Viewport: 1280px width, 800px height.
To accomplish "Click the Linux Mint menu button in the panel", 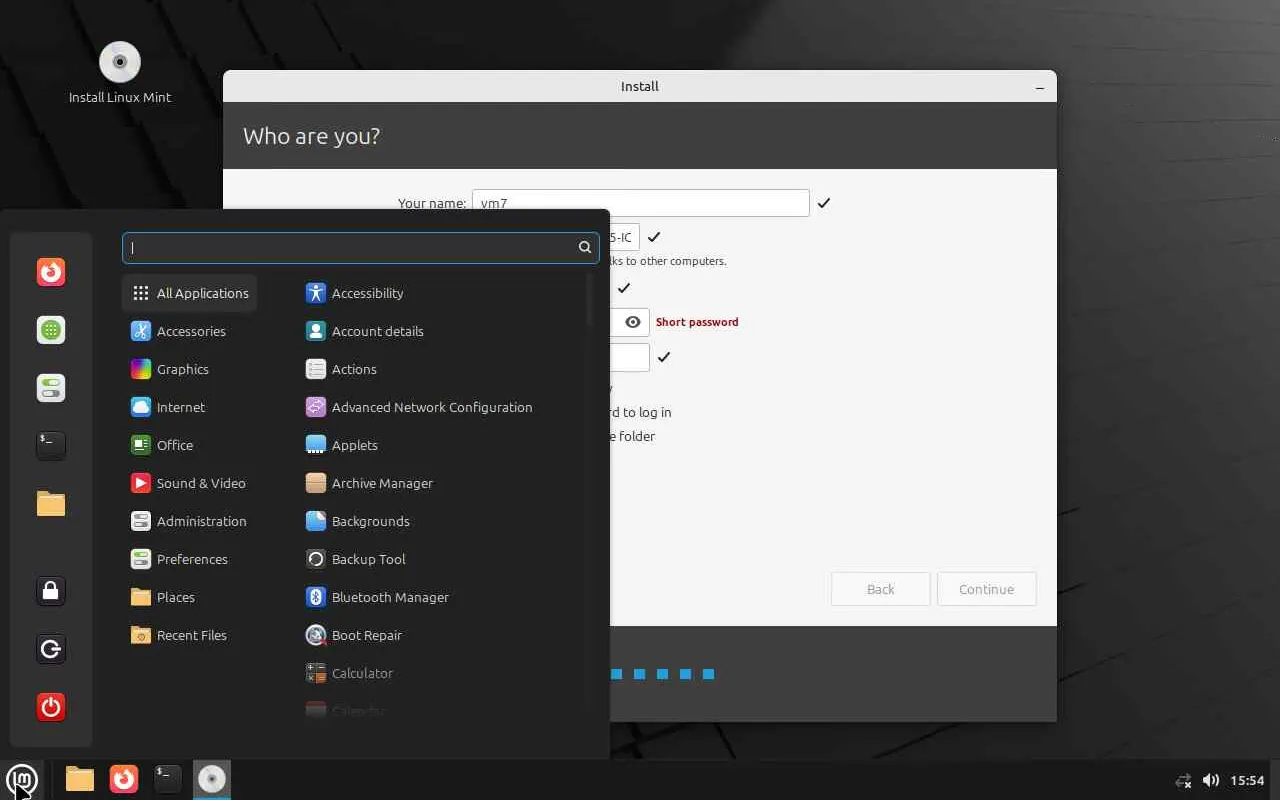I will click(x=21, y=779).
